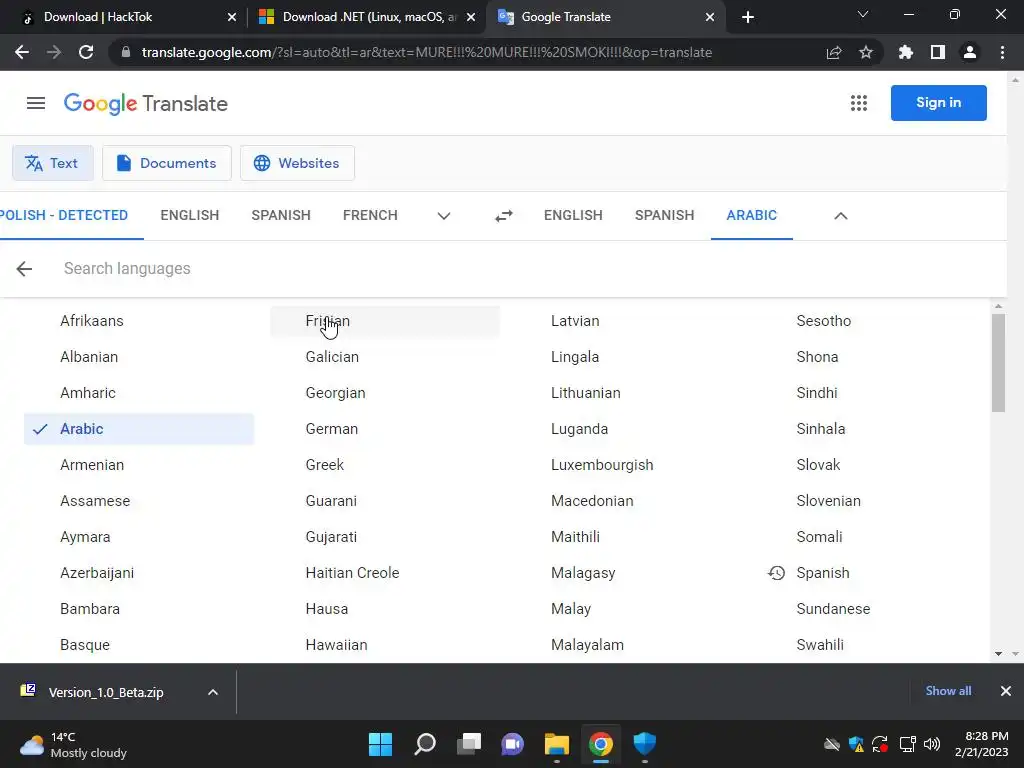The height and width of the screenshot is (768, 1024).
Task: Choose the Websites translation mode
Action: (297, 163)
